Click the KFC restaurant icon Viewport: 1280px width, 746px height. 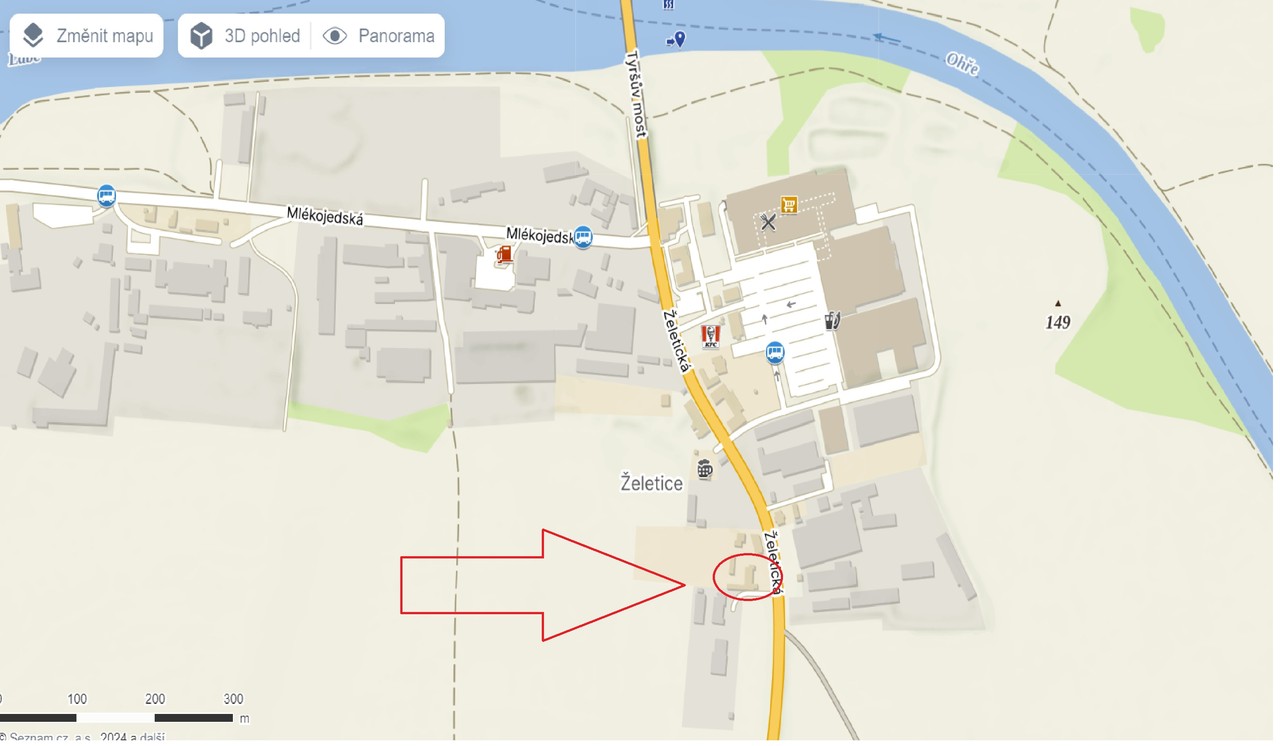(x=711, y=336)
